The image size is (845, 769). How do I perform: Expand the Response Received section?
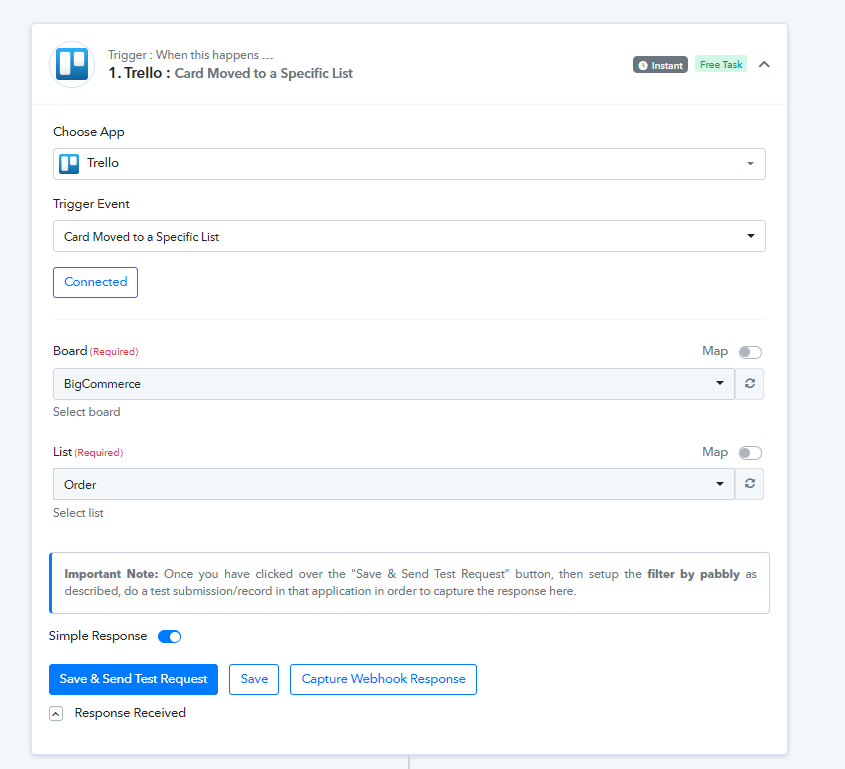coord(56,713)
